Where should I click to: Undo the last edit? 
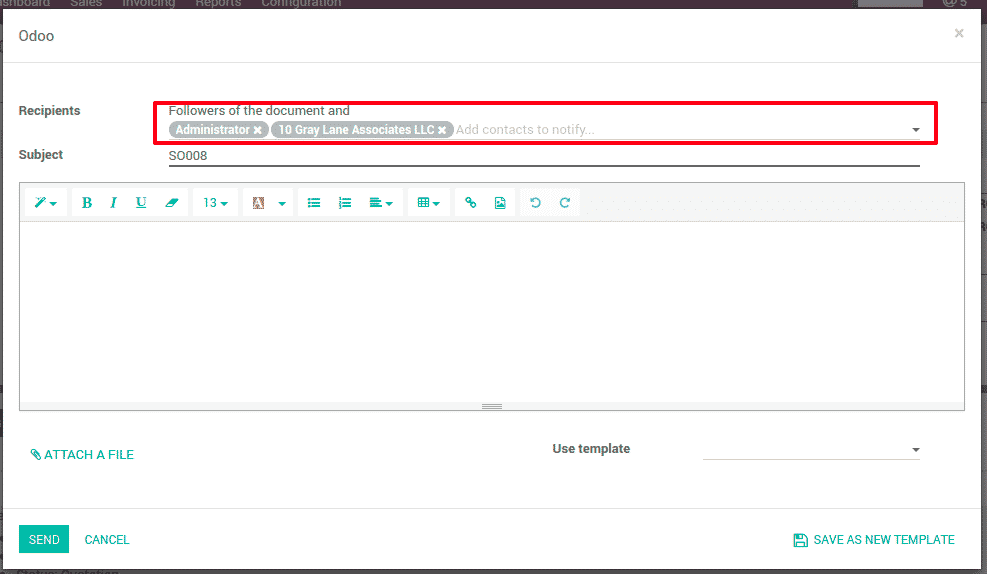point(536,203)
